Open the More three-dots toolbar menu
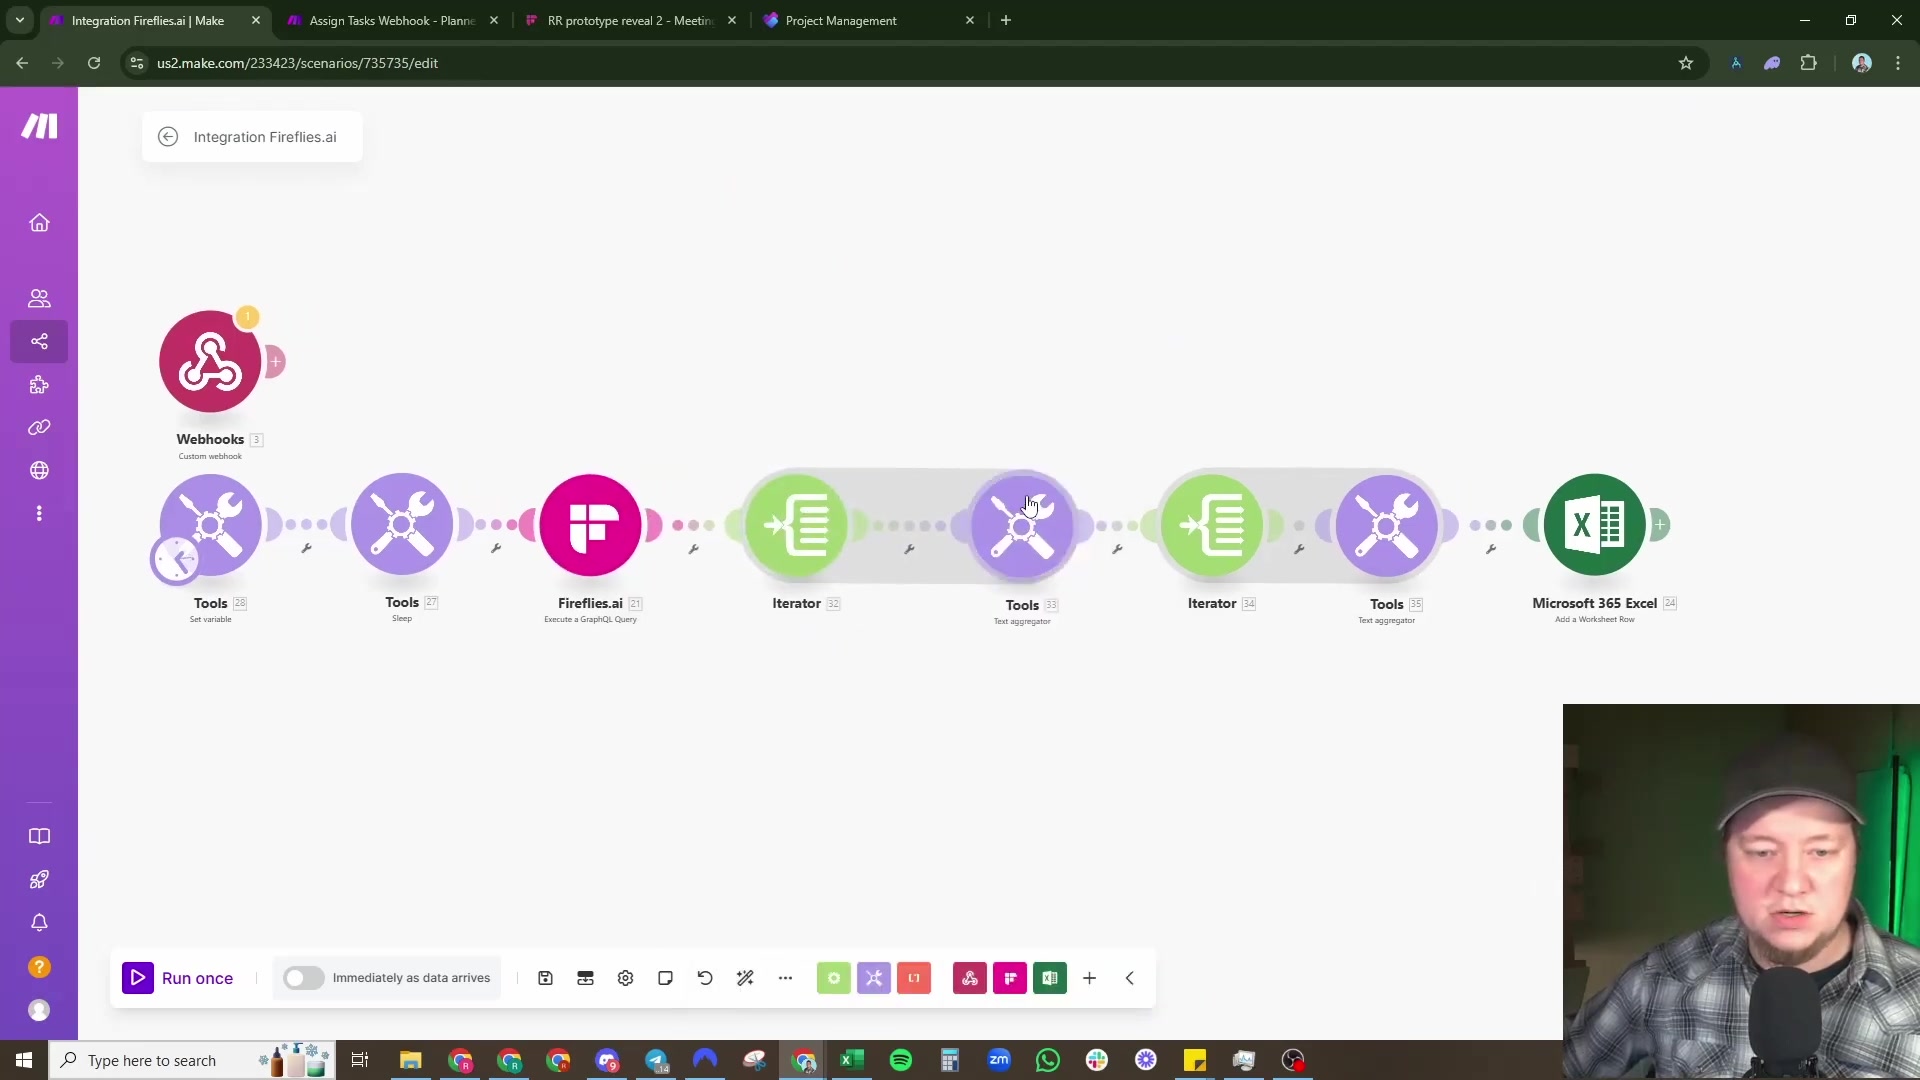This screenshot has width=1920, height=1080. pyautogui.click(x=785, y=978)
